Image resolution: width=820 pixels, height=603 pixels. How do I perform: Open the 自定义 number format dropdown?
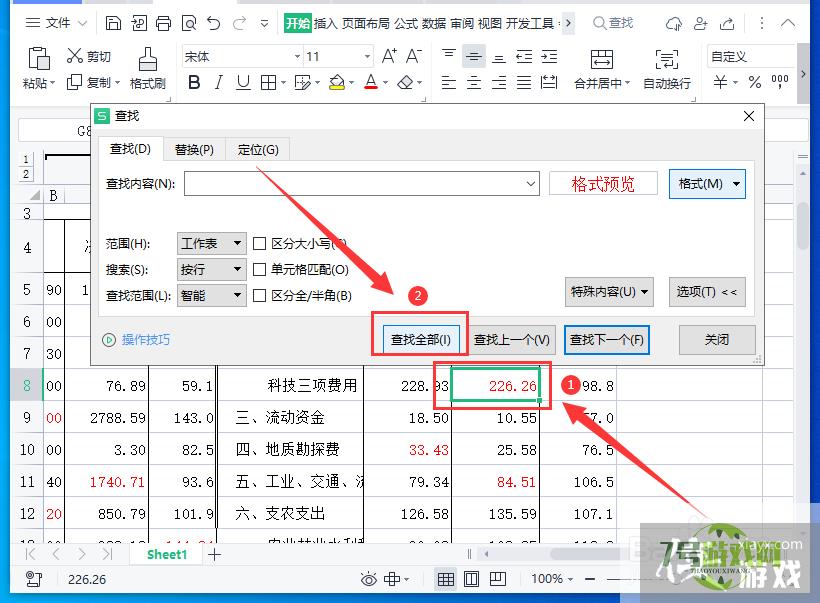point(751,56)
